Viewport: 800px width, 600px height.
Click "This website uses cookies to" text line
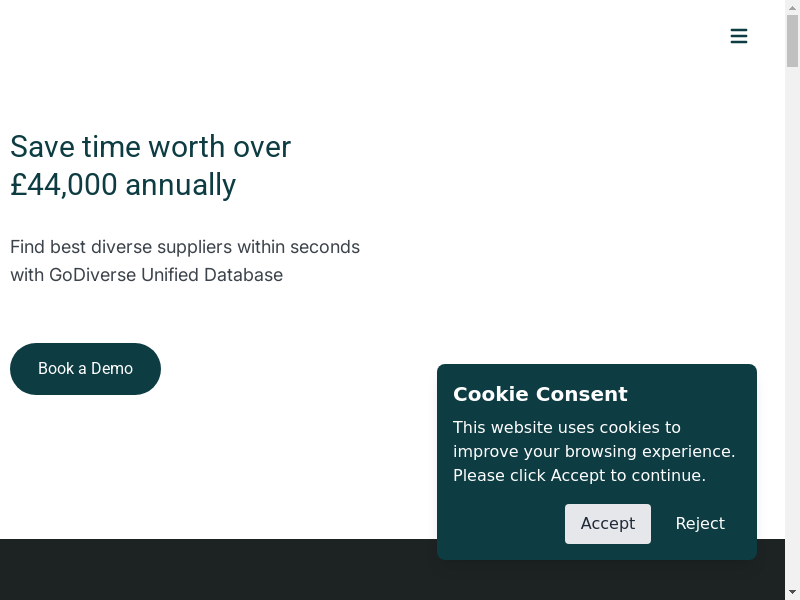coord(566,428)
